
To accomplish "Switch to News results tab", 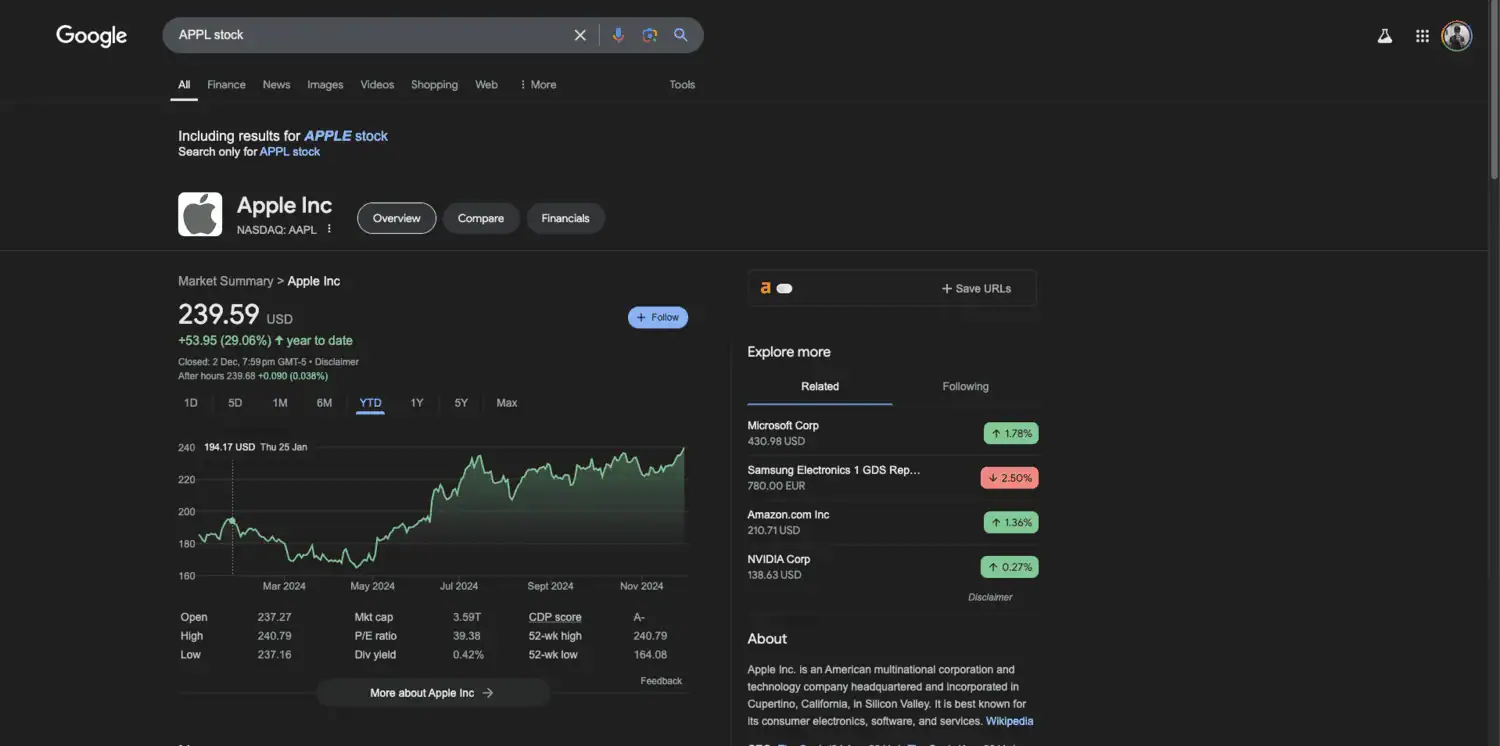I will click(x=276, y=85).
